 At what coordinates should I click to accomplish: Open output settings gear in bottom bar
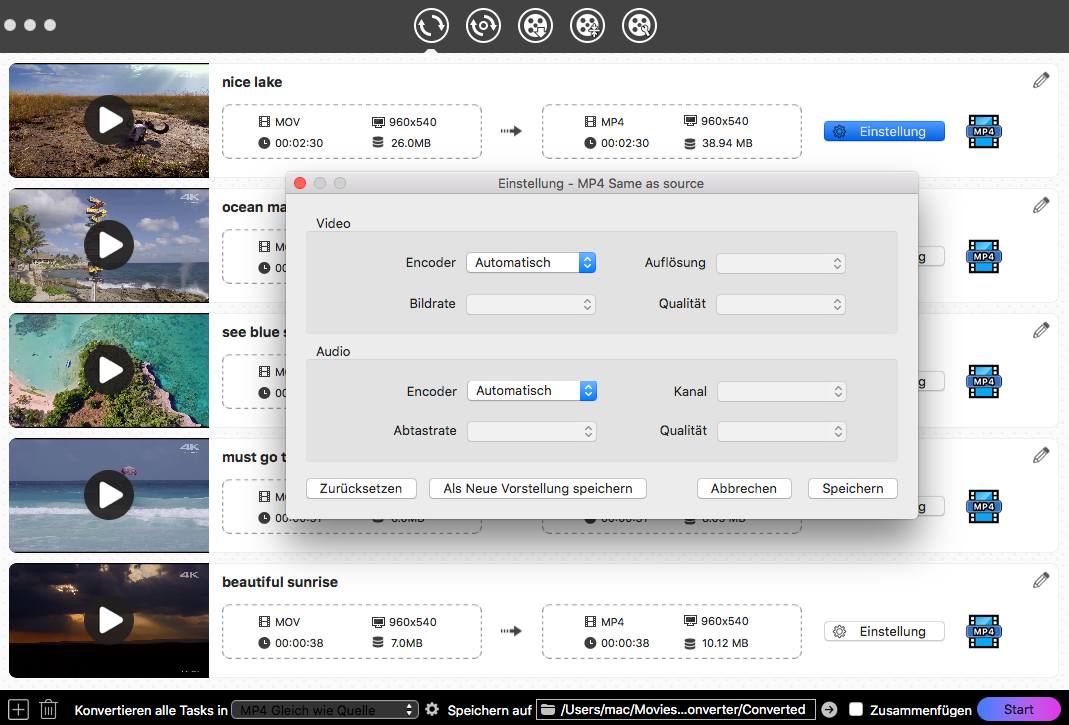[x=432, y=709]
